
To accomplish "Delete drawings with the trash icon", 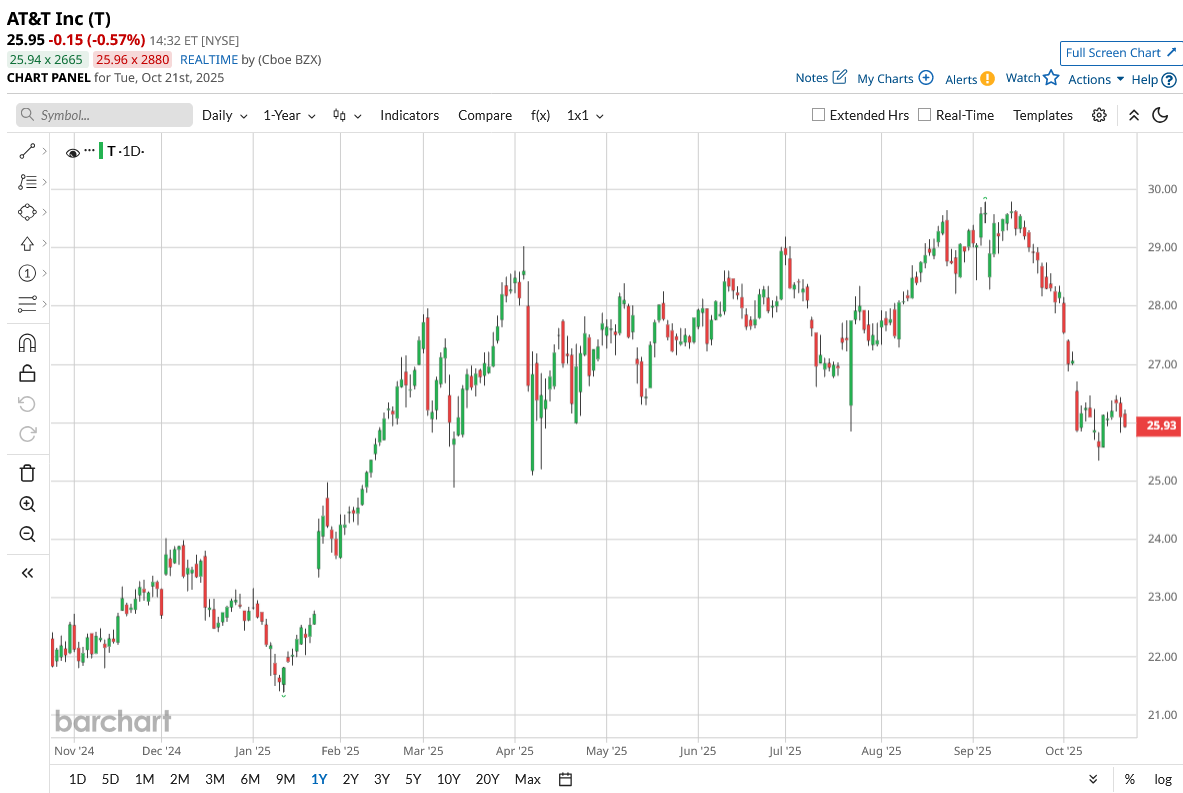I will click(x=27, y=473).
